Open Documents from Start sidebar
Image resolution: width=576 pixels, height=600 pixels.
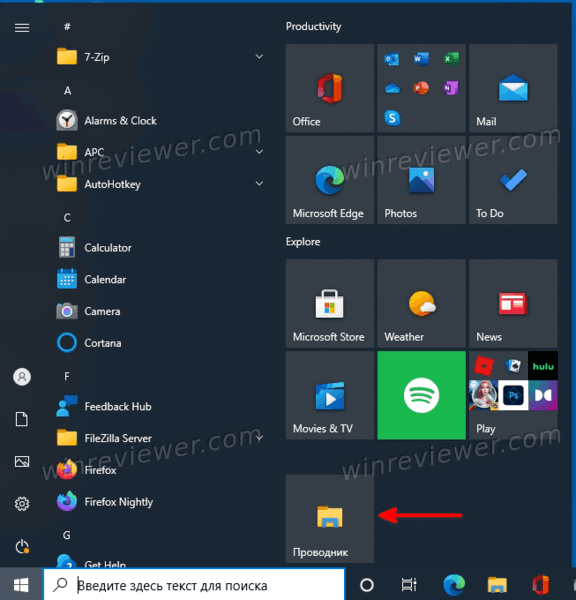(22, 419)
